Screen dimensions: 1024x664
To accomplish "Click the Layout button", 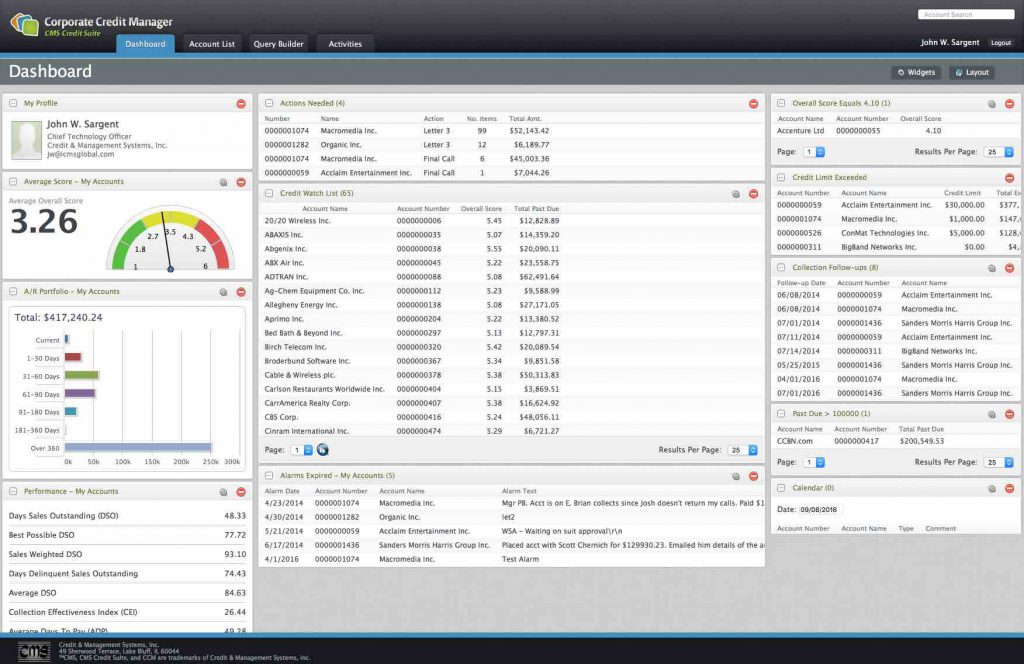I will 972,72.
